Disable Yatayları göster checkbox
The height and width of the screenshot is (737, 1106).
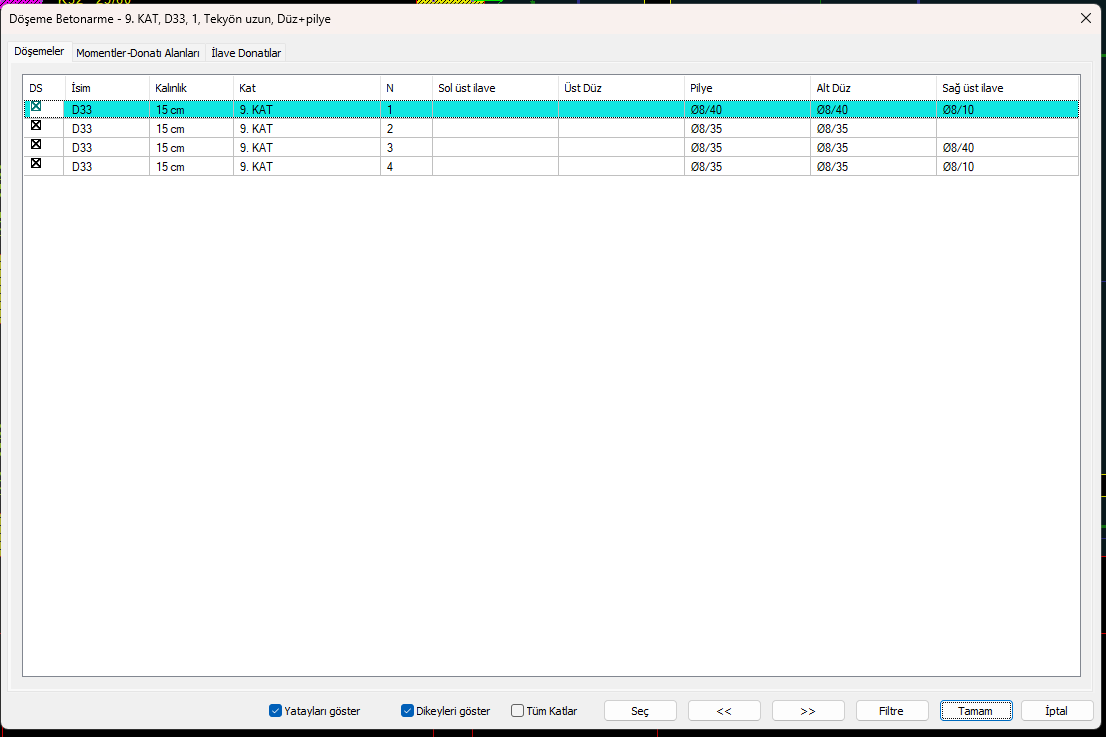point(276,711)
